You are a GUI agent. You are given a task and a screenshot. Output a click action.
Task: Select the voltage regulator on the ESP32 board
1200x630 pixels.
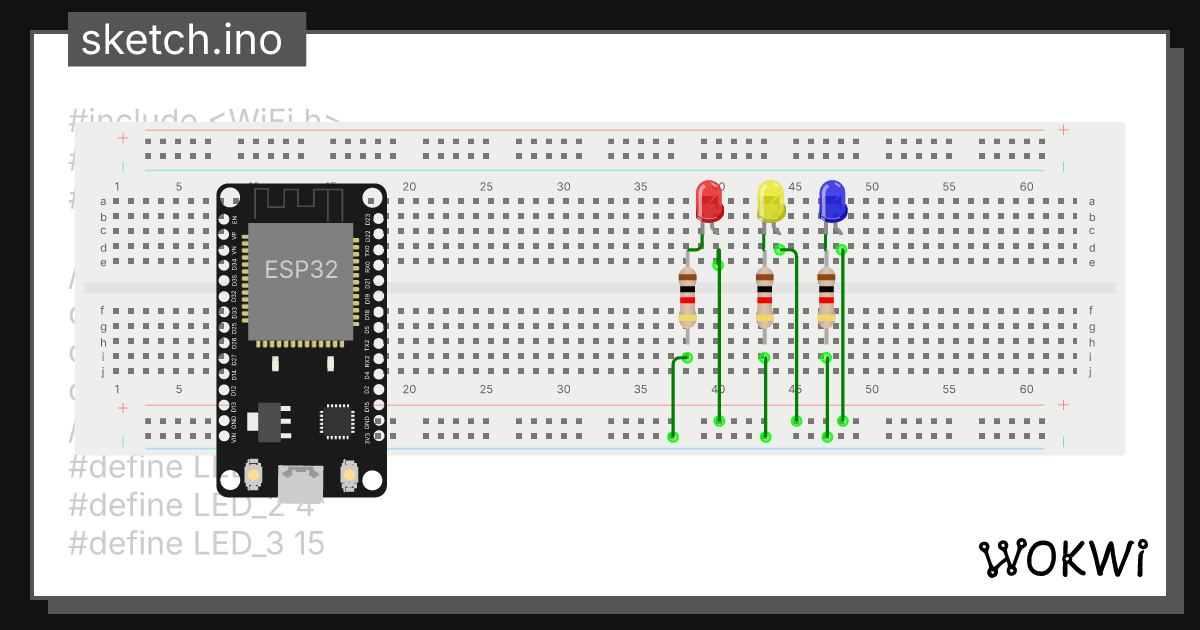271,421
